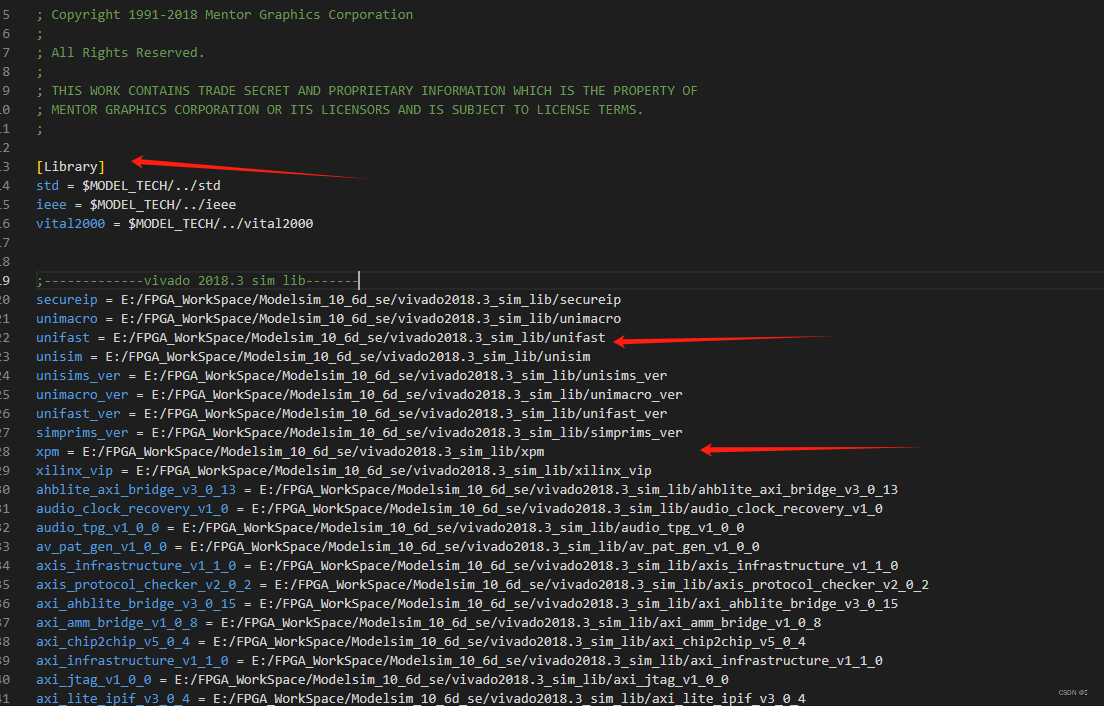This screenshot has height=706, width=1104.
Task: Click the 'axi_ahblite_bridge_v3_0_15' key
Action: pos(136,604)
